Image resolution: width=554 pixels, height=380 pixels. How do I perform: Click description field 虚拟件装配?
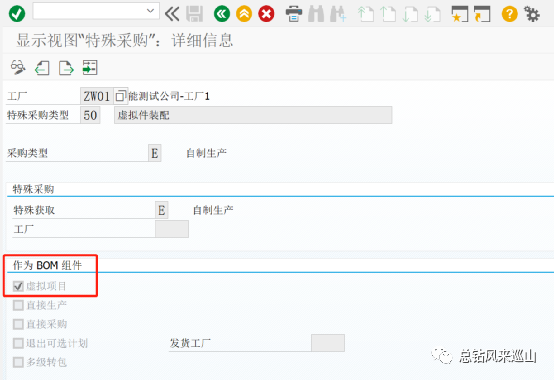click(253, 115)
